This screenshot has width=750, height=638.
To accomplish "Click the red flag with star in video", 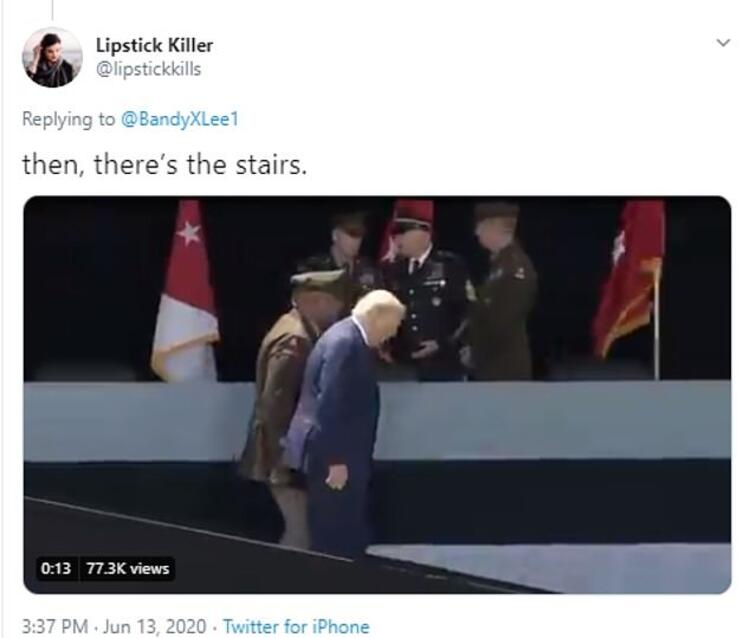I will (186, 290).
